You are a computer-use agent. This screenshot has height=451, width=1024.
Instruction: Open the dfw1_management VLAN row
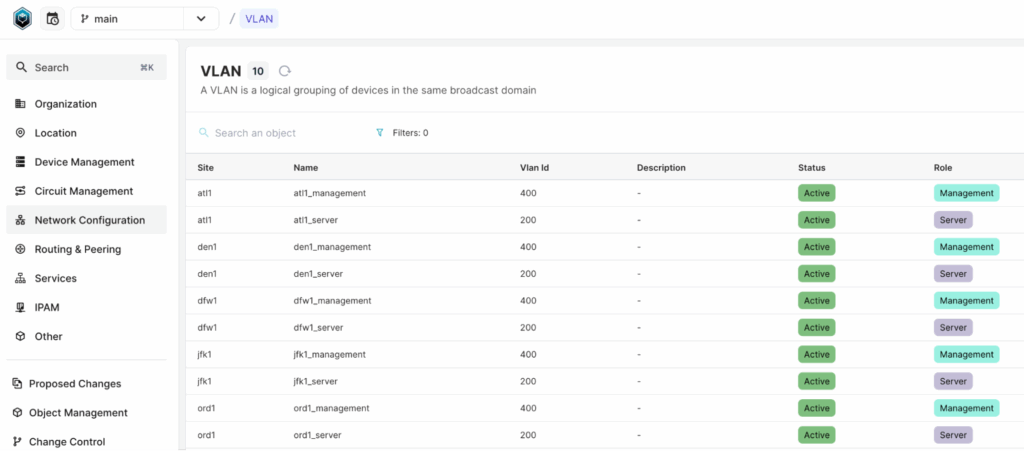605,300
